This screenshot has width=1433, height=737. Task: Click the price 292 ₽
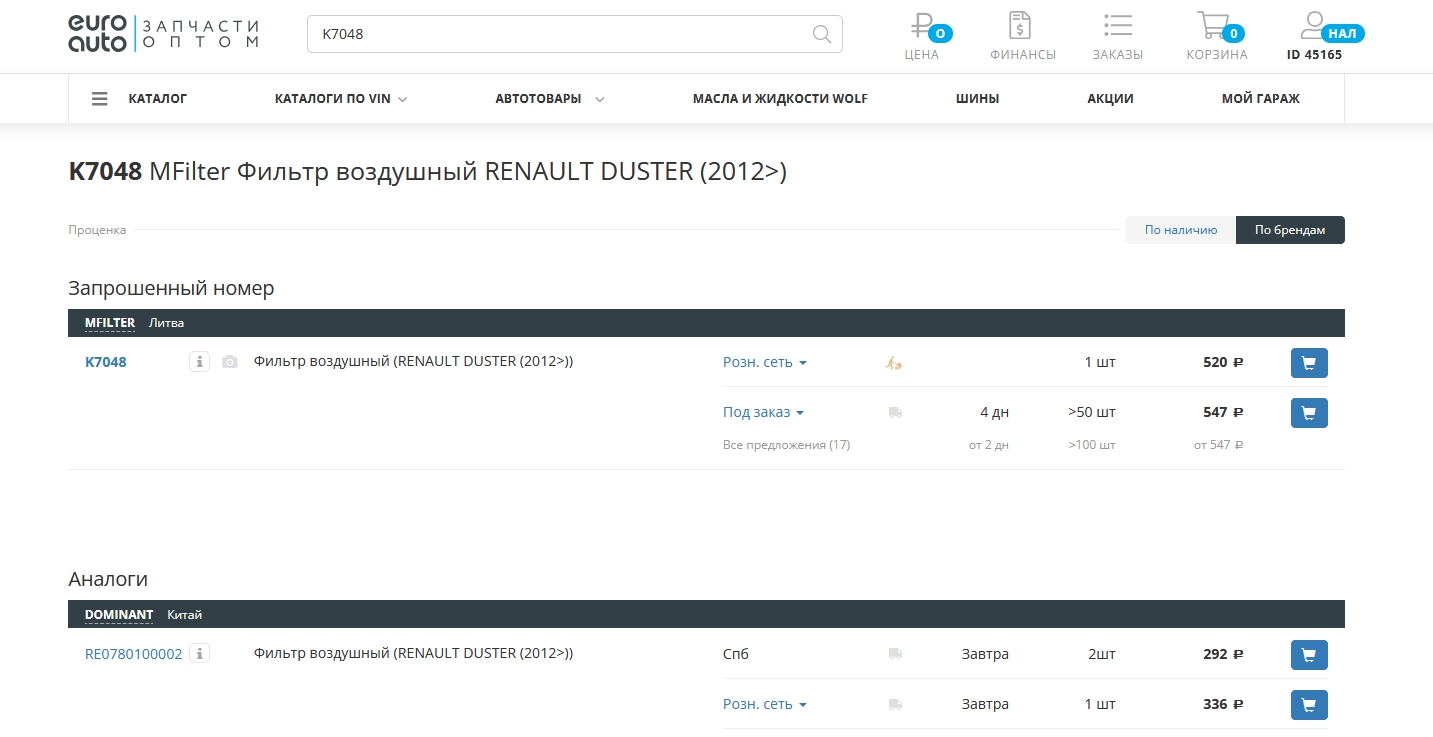coord(1223,654)
